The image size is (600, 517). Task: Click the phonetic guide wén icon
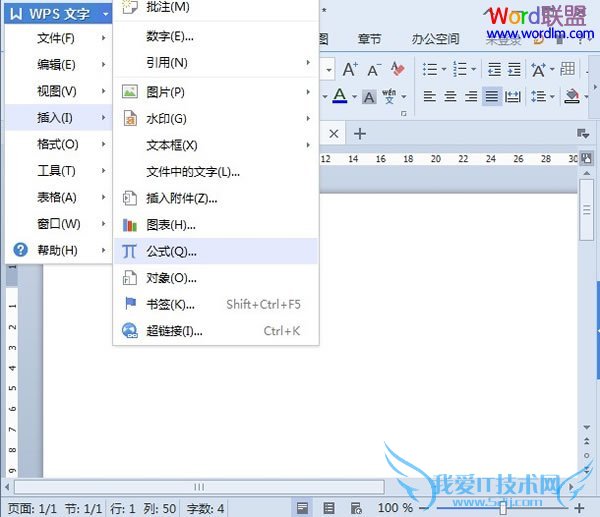click(x=389, y=96)
